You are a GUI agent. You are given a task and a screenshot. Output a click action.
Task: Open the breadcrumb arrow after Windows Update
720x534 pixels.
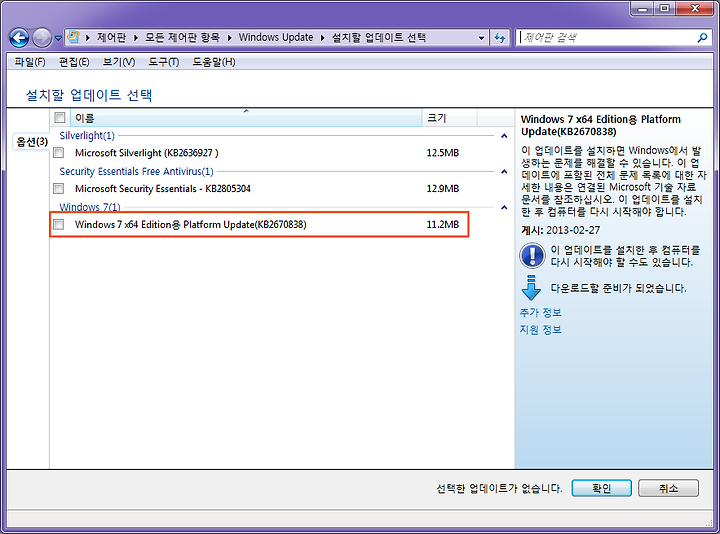(322, 38)
